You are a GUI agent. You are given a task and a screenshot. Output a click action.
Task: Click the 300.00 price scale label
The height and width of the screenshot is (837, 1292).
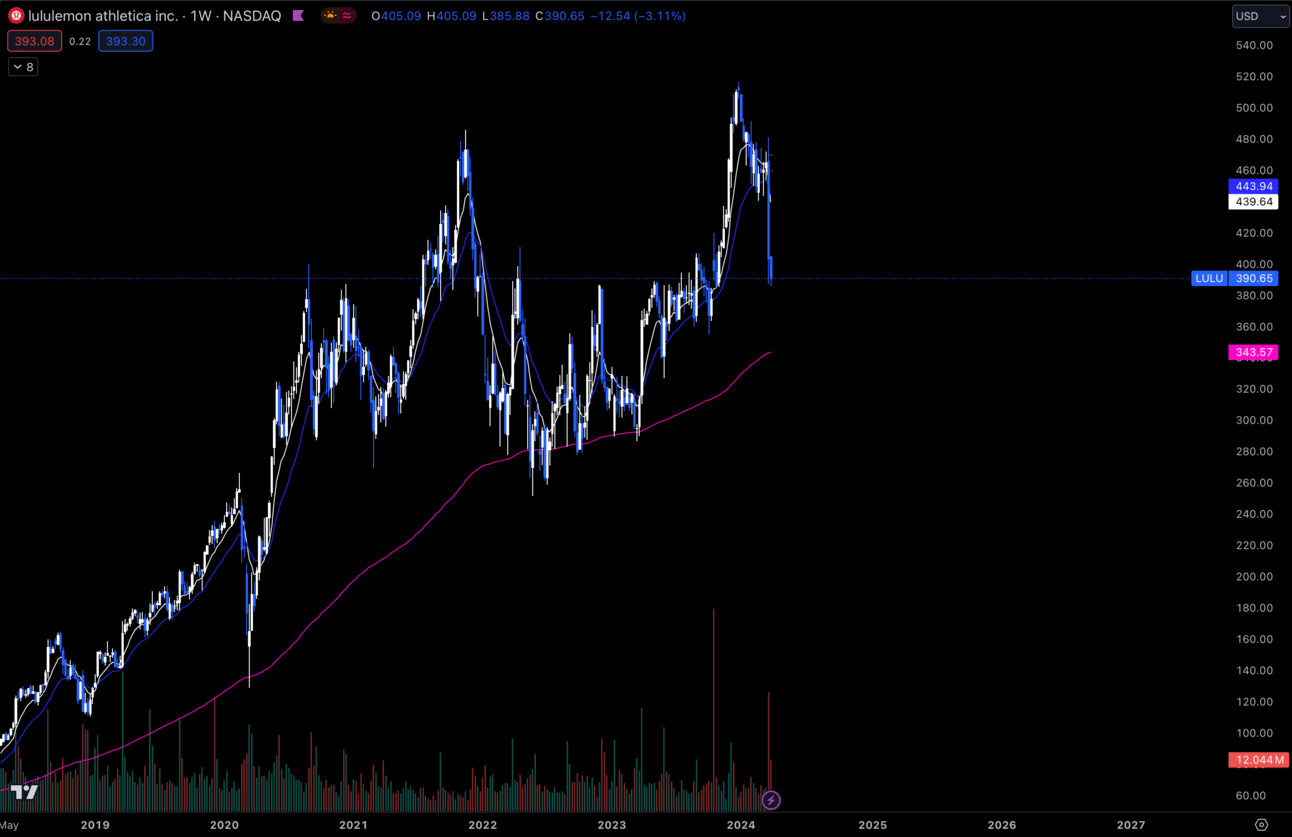coord(1254,420)
